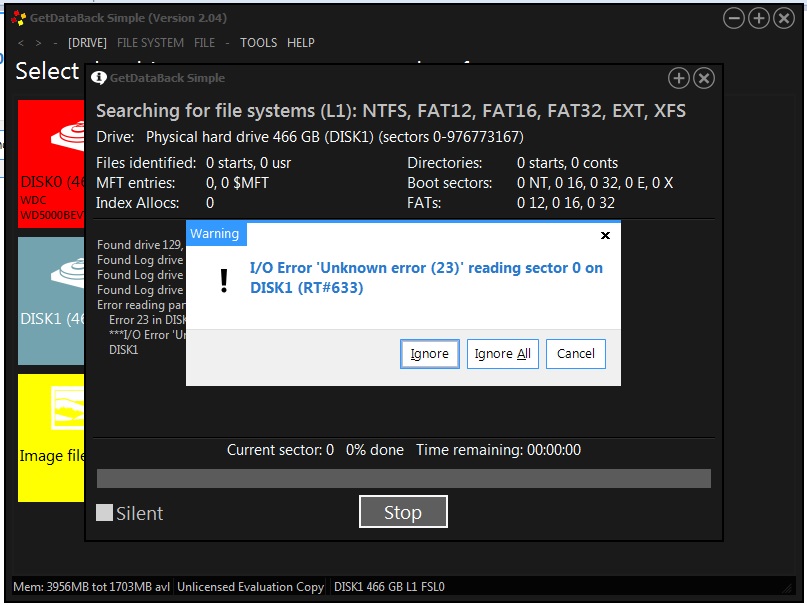Viewport: 807px width, 605px height.
Task: Stop the file system search
Action: 403,512
